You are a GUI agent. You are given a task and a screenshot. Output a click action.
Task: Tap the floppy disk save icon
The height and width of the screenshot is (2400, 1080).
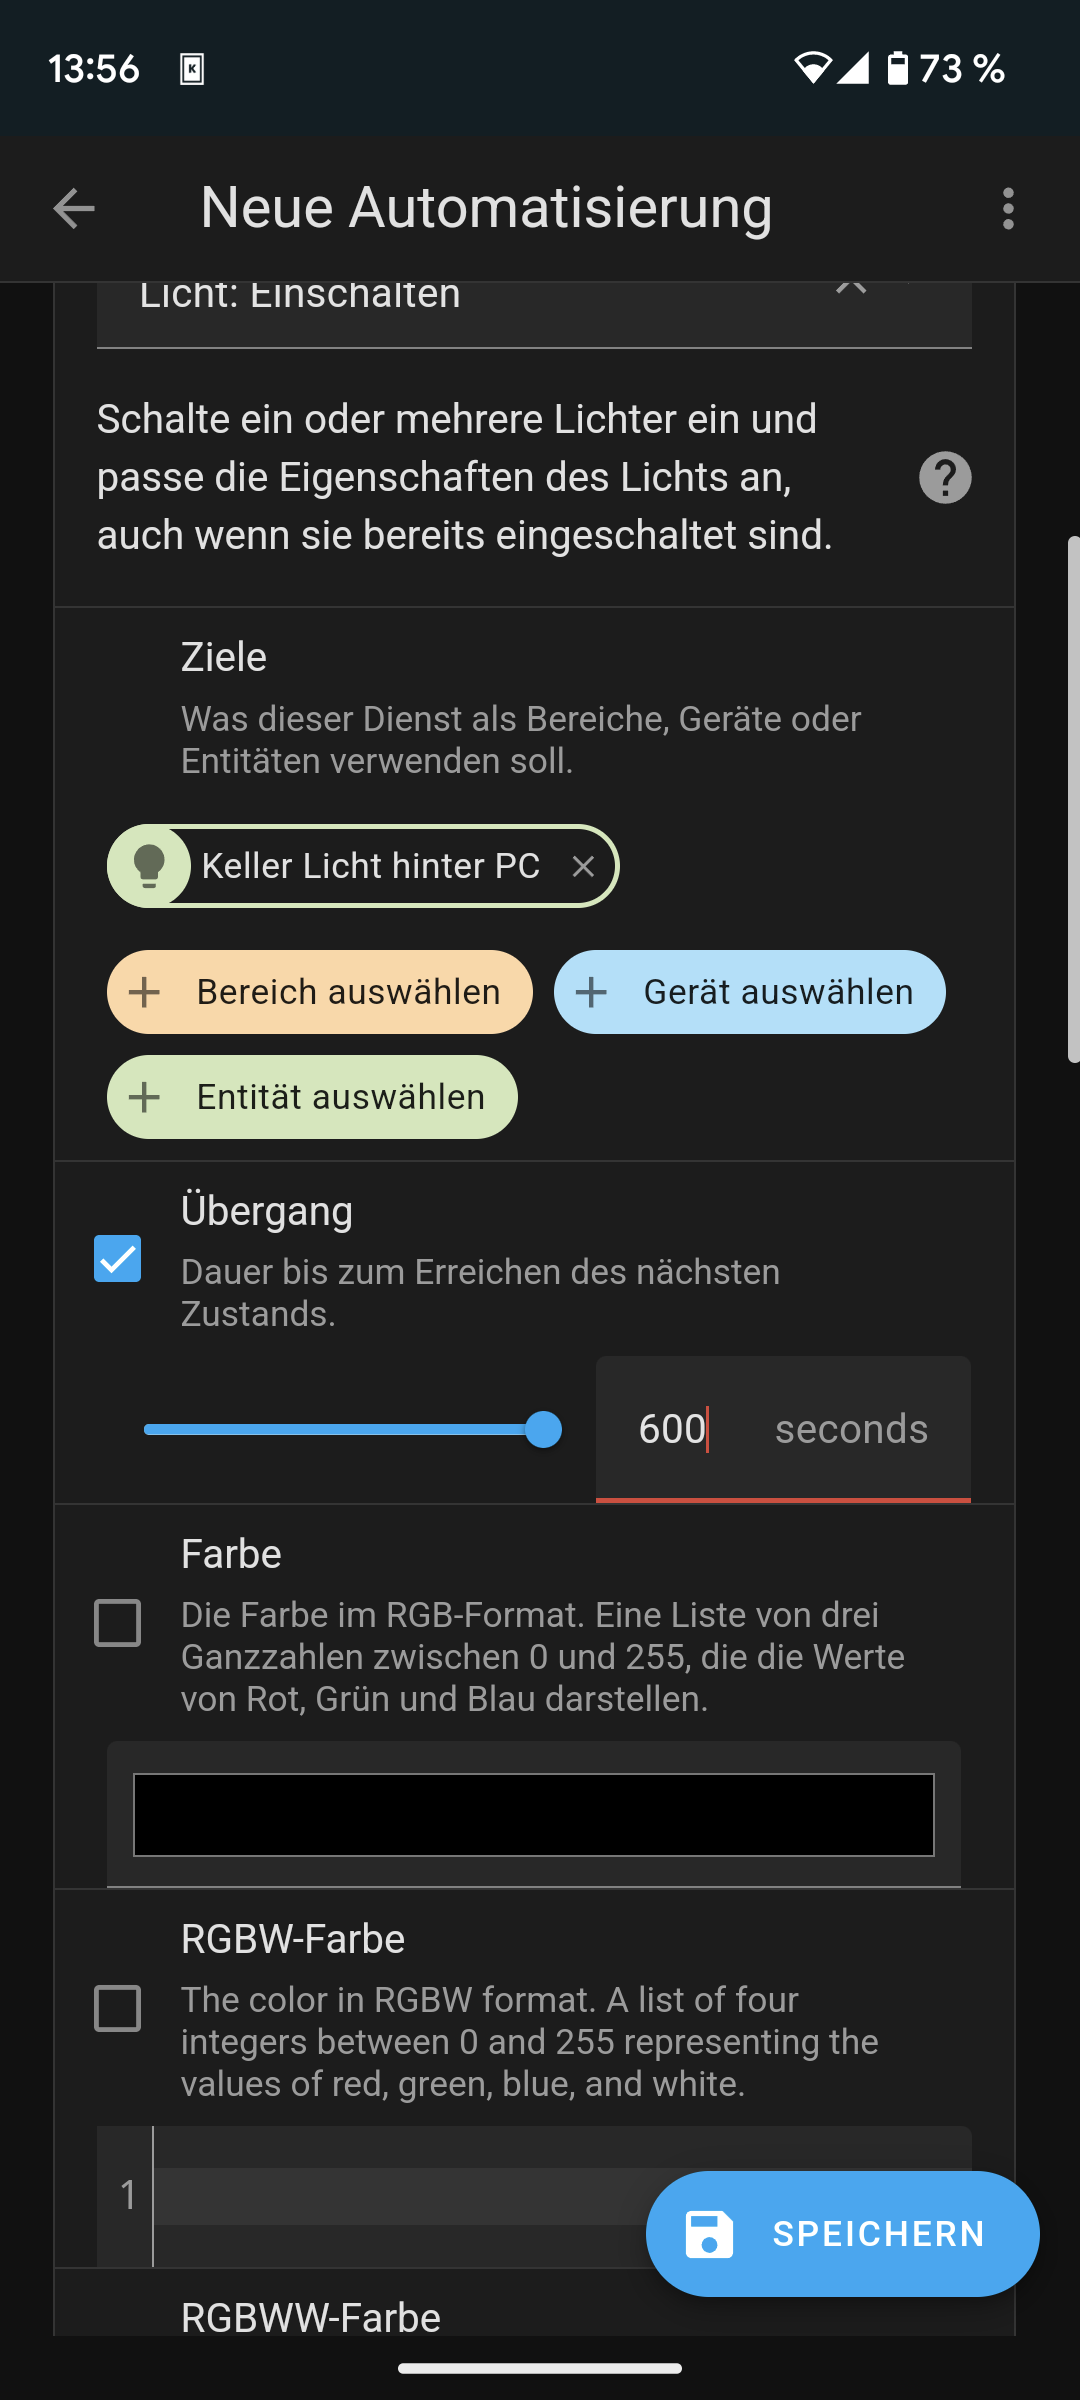[709, 2234]
